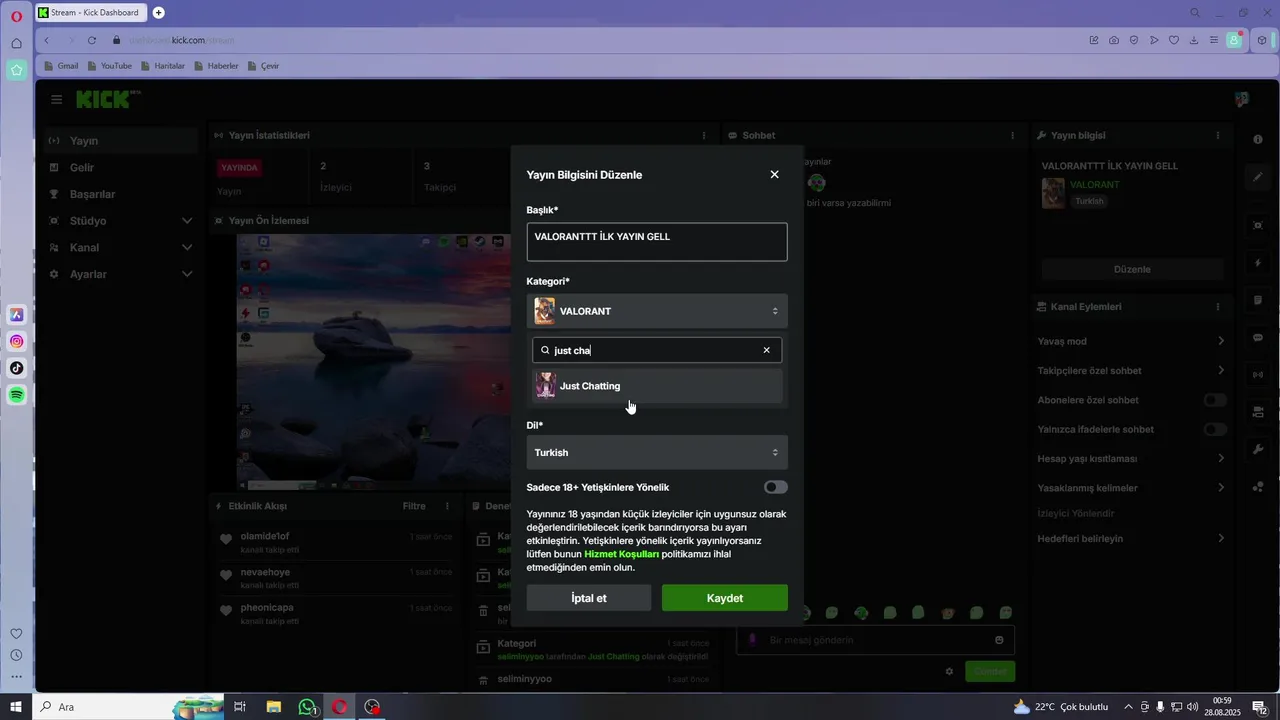Click the Kaydet button

pos(725,598)
